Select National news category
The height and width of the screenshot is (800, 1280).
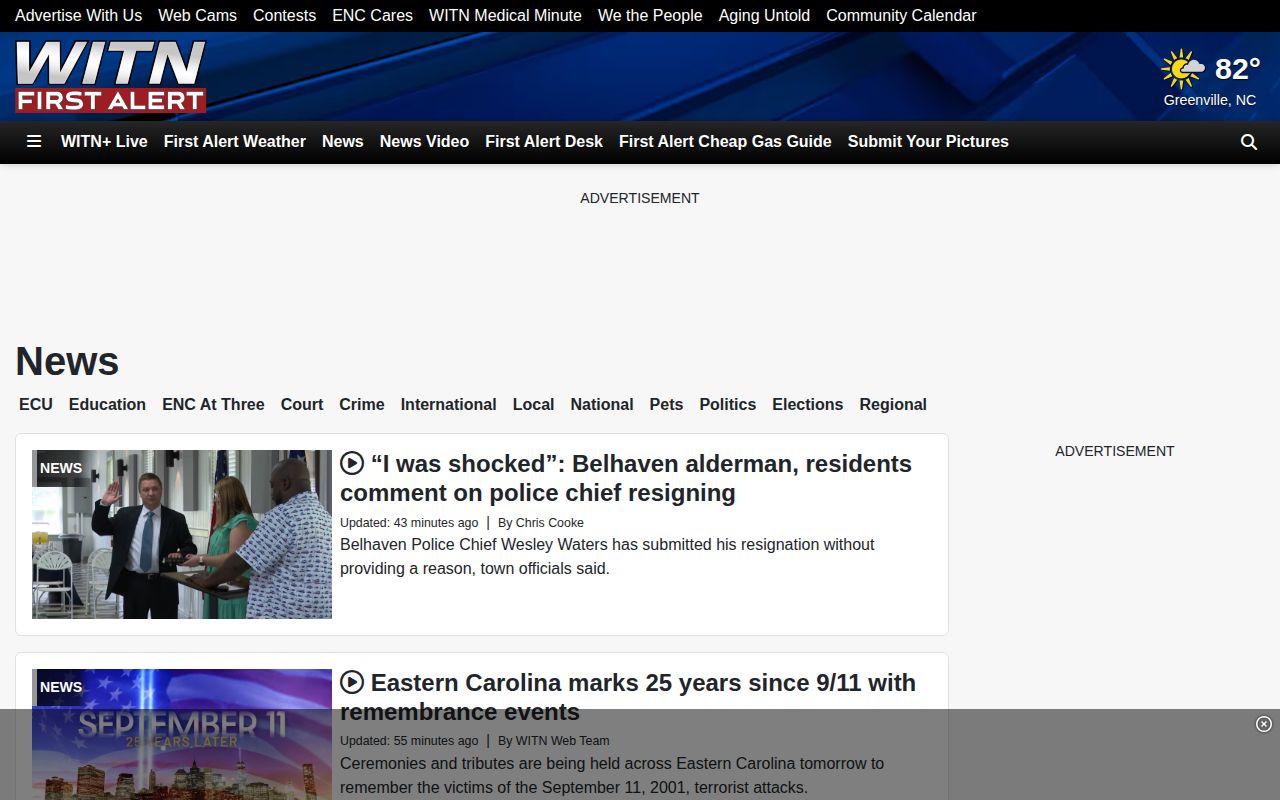coord(602,405)
